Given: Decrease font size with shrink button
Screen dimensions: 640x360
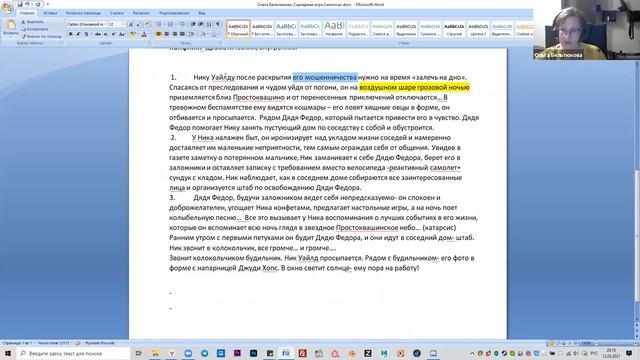Looking at the screenshot, I should 138,24.
